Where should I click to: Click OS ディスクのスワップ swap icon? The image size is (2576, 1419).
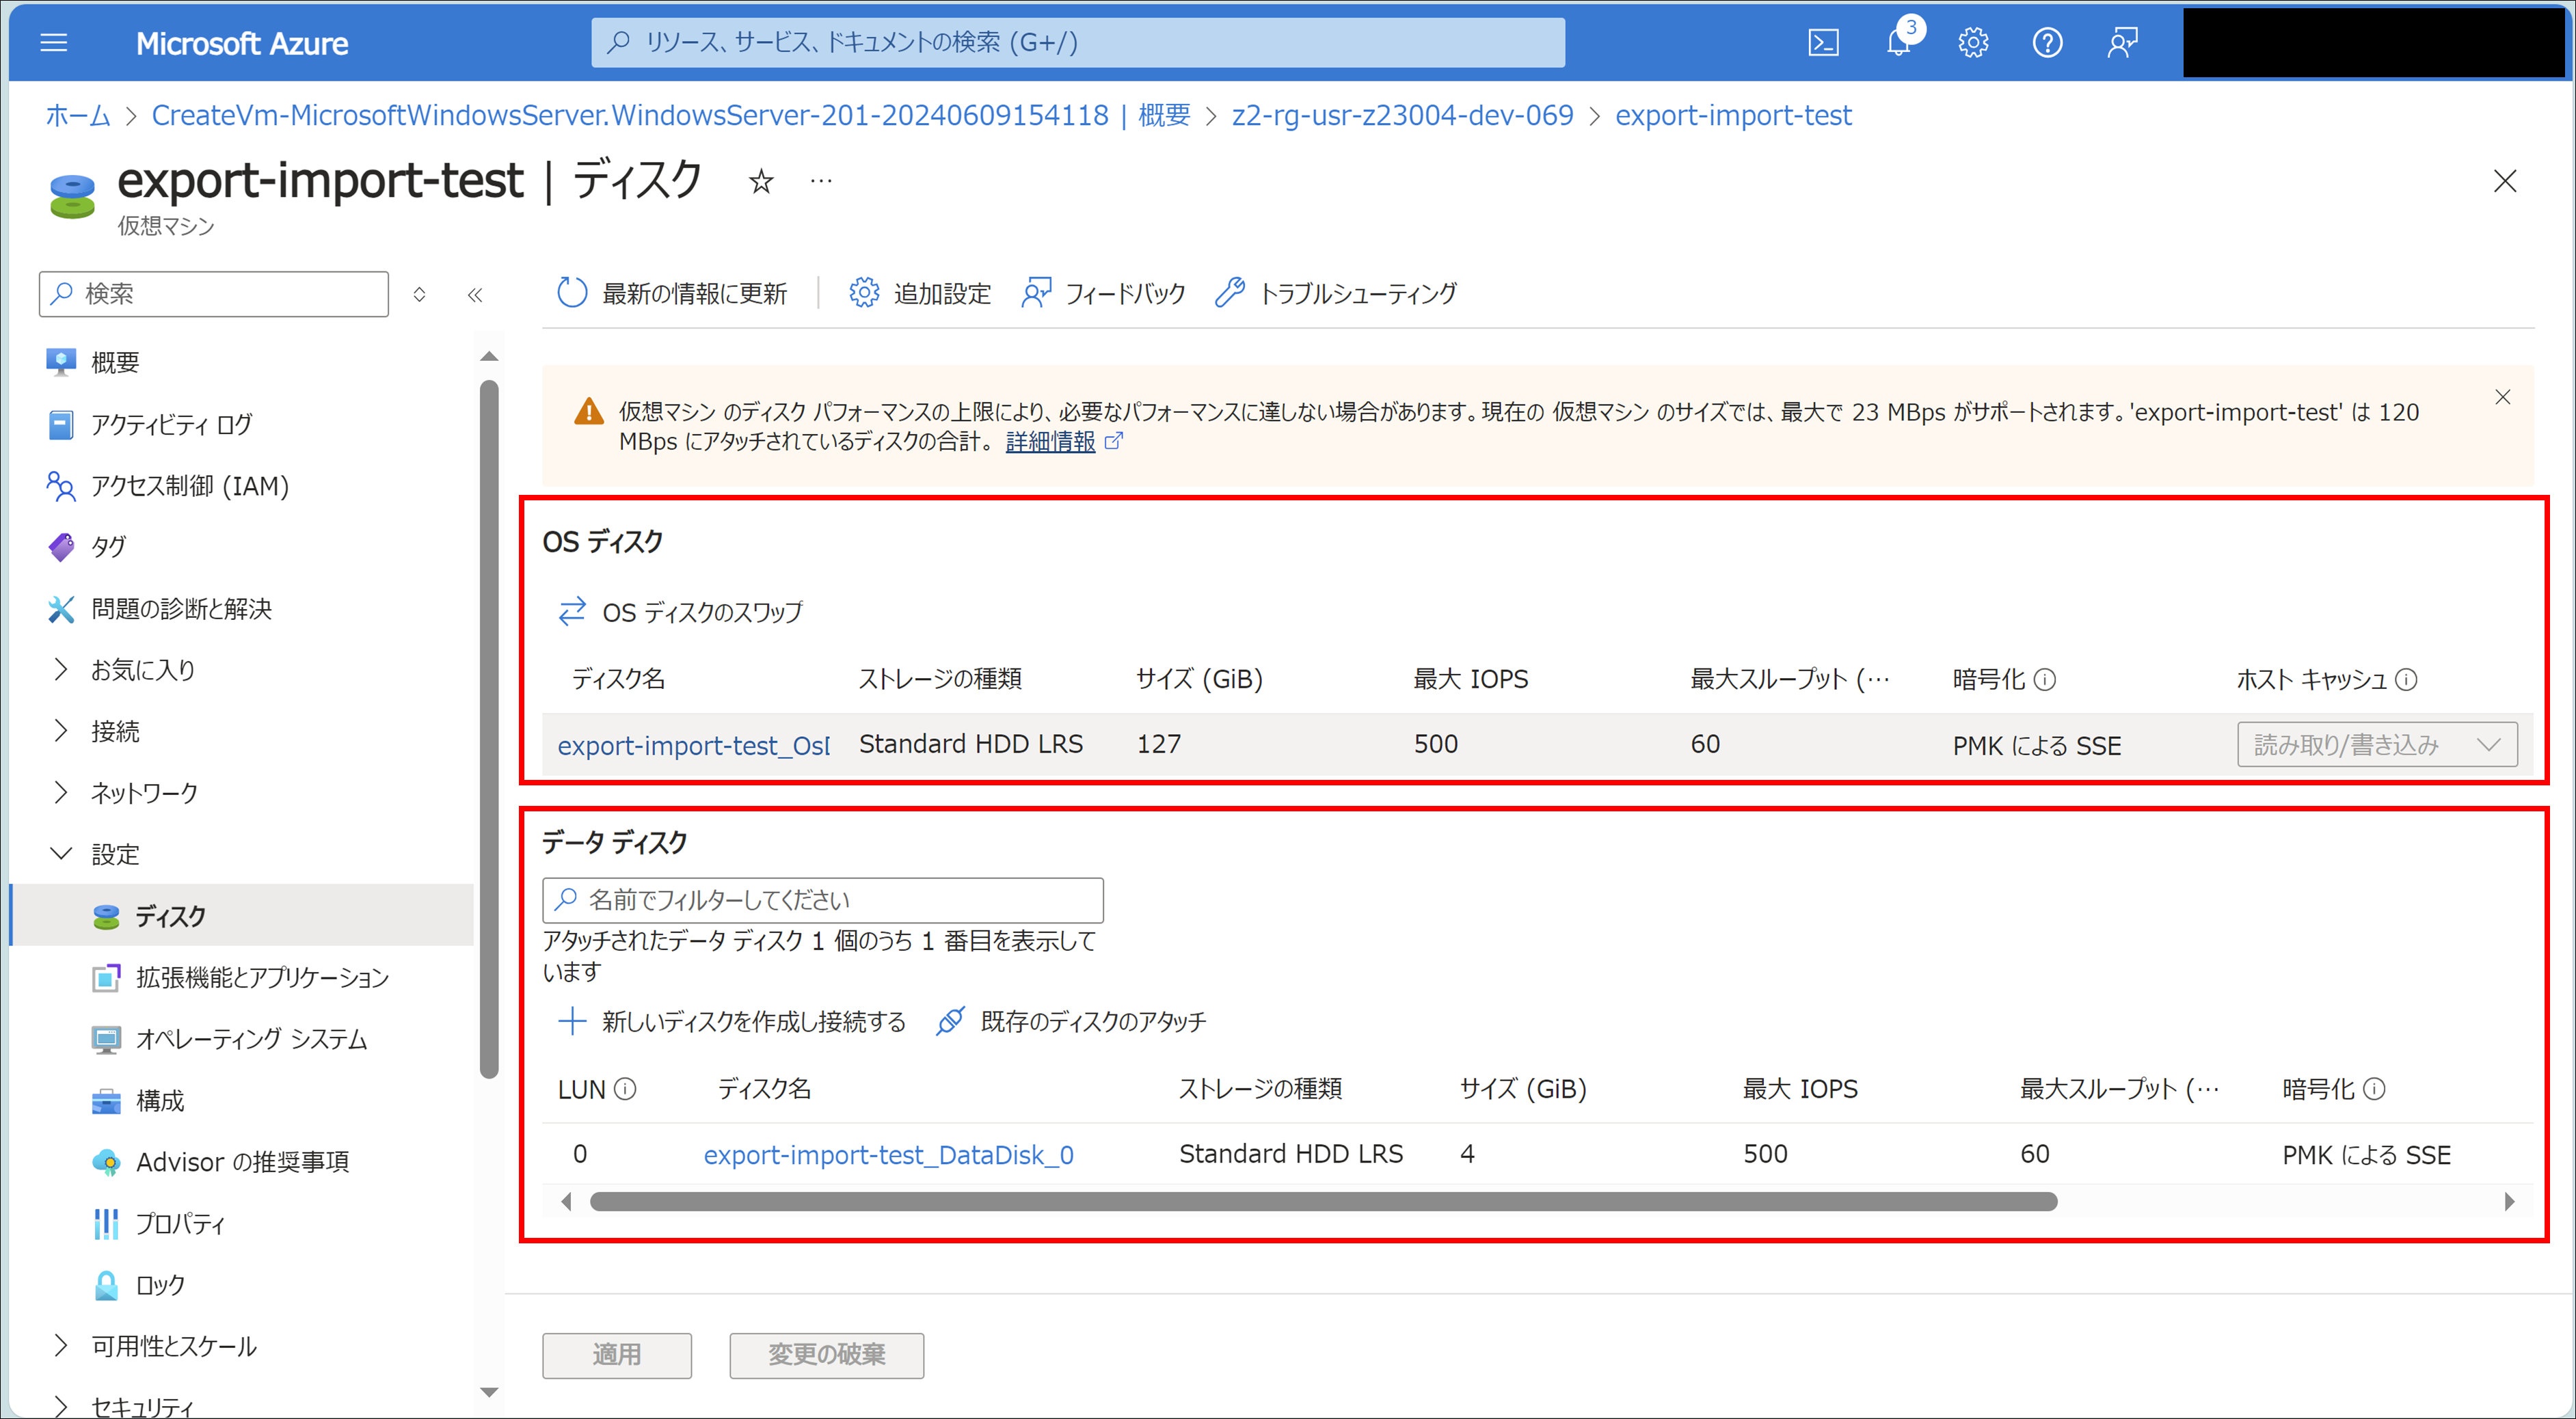click(572, 611)
